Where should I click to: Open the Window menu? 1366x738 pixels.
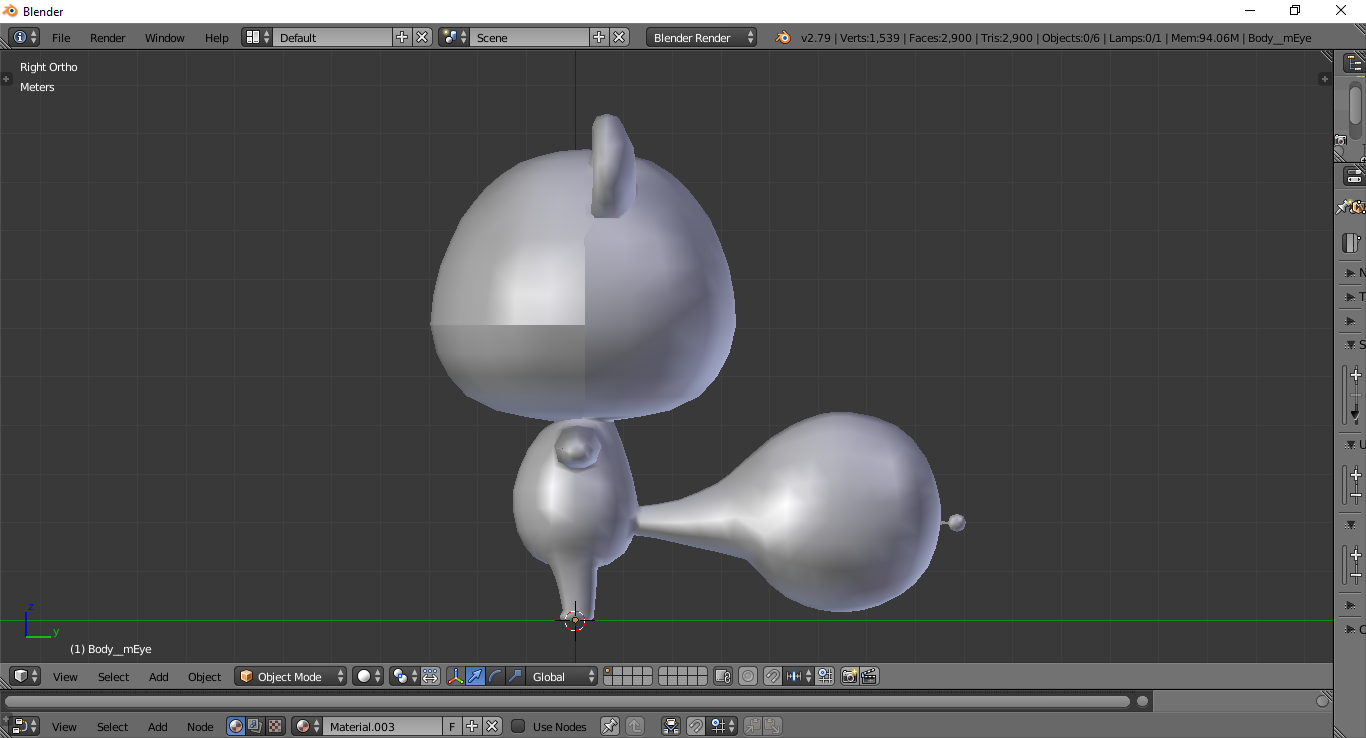165,38
